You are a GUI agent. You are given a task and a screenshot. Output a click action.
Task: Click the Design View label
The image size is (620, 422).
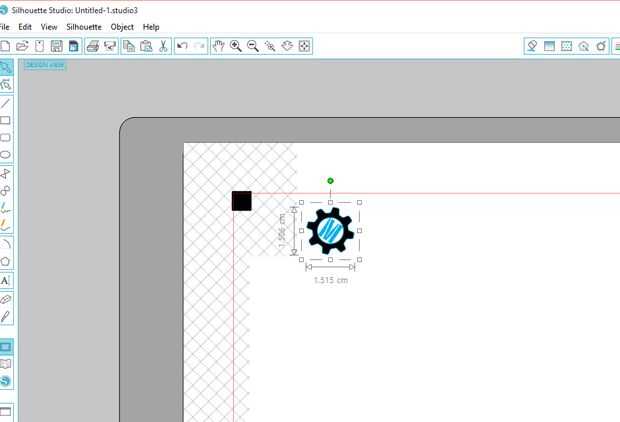(x=45, y=65)
